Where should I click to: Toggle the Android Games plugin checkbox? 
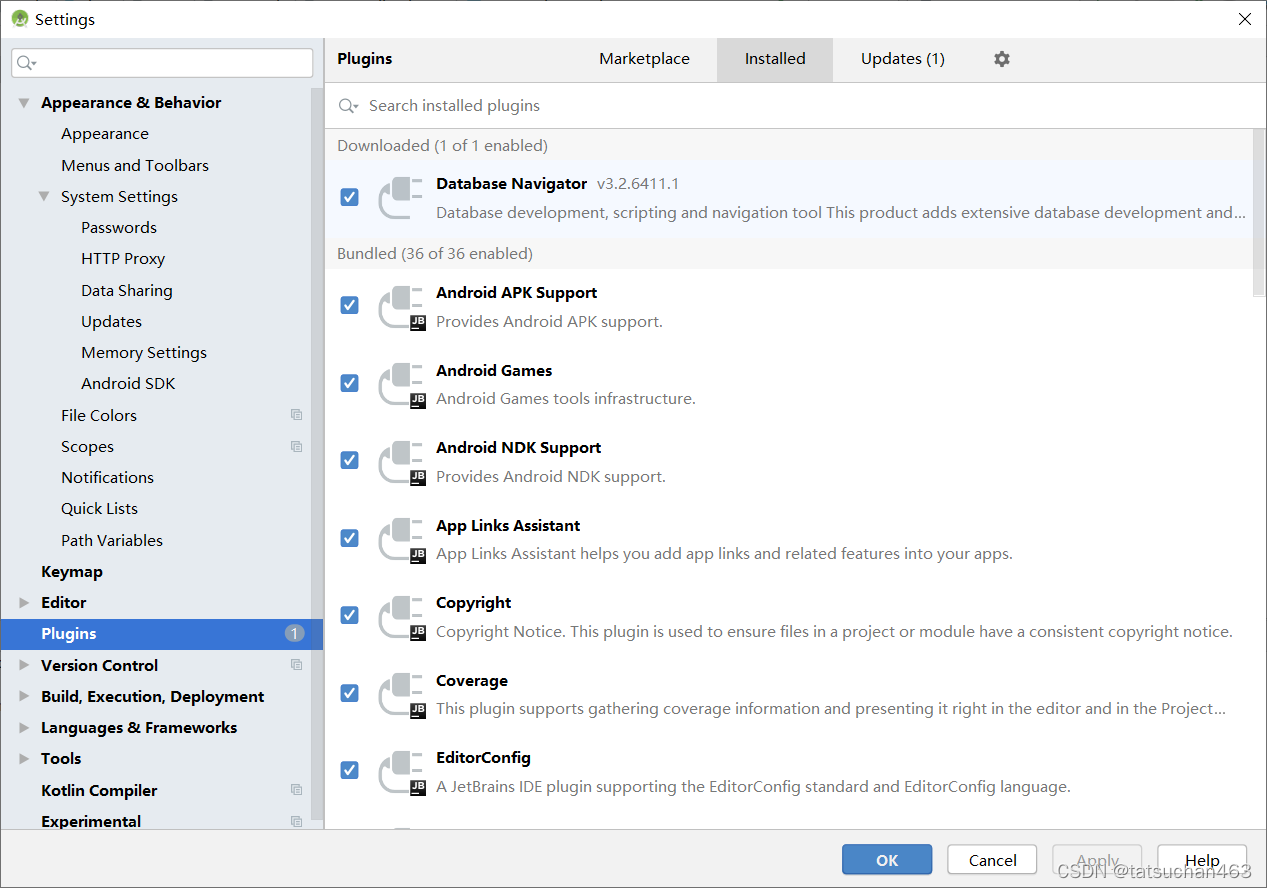tap(349, 383)
